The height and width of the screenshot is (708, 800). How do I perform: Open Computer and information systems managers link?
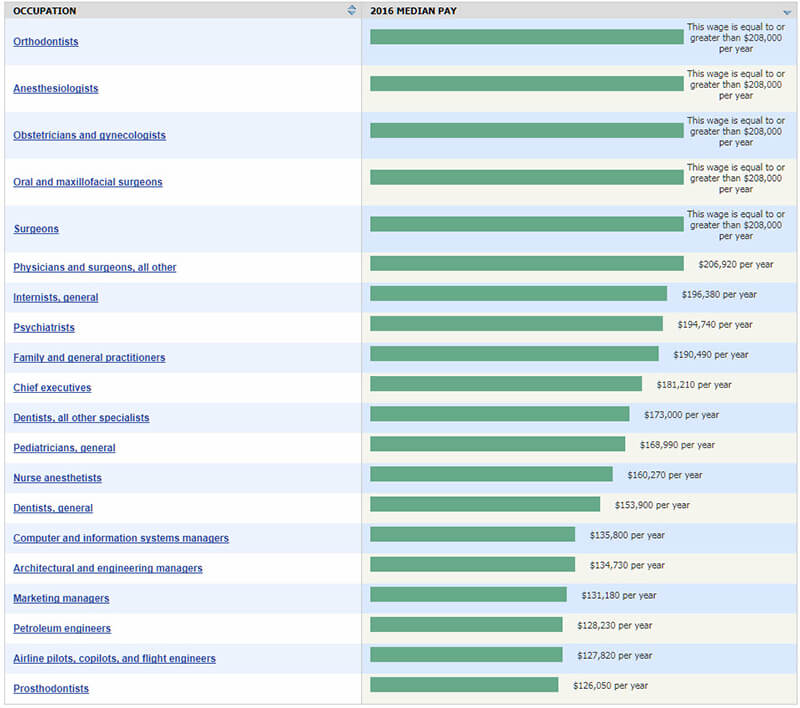pyautogui.click(x=121, y=538)
